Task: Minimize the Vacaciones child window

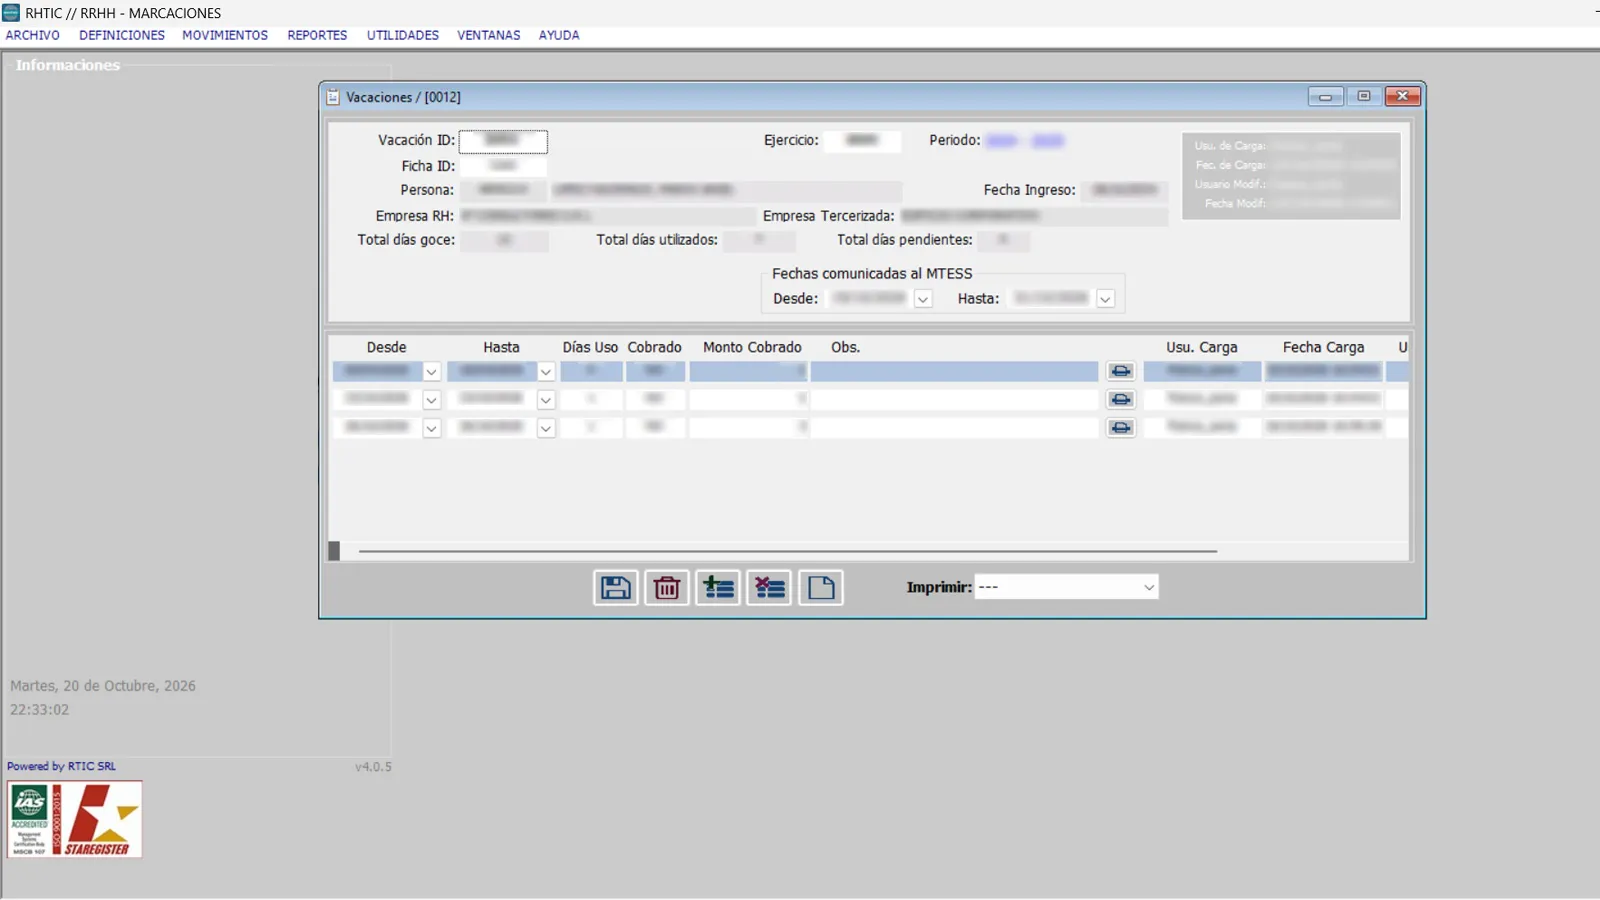Action: [1325, 96]
